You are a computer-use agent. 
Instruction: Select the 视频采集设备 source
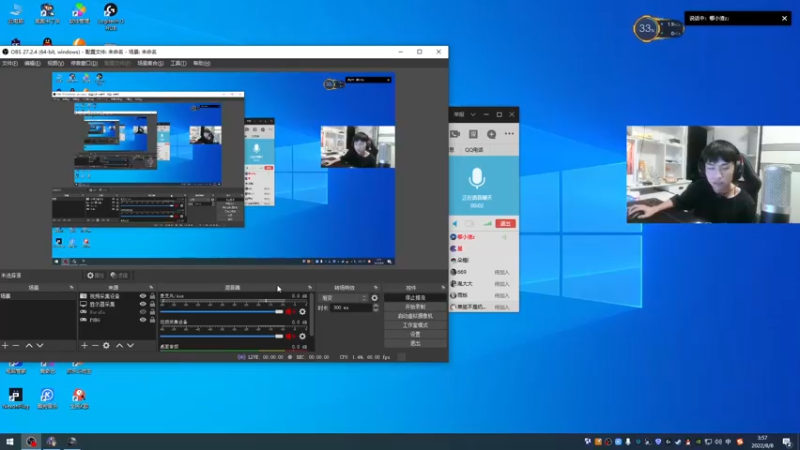pos(105,296)
